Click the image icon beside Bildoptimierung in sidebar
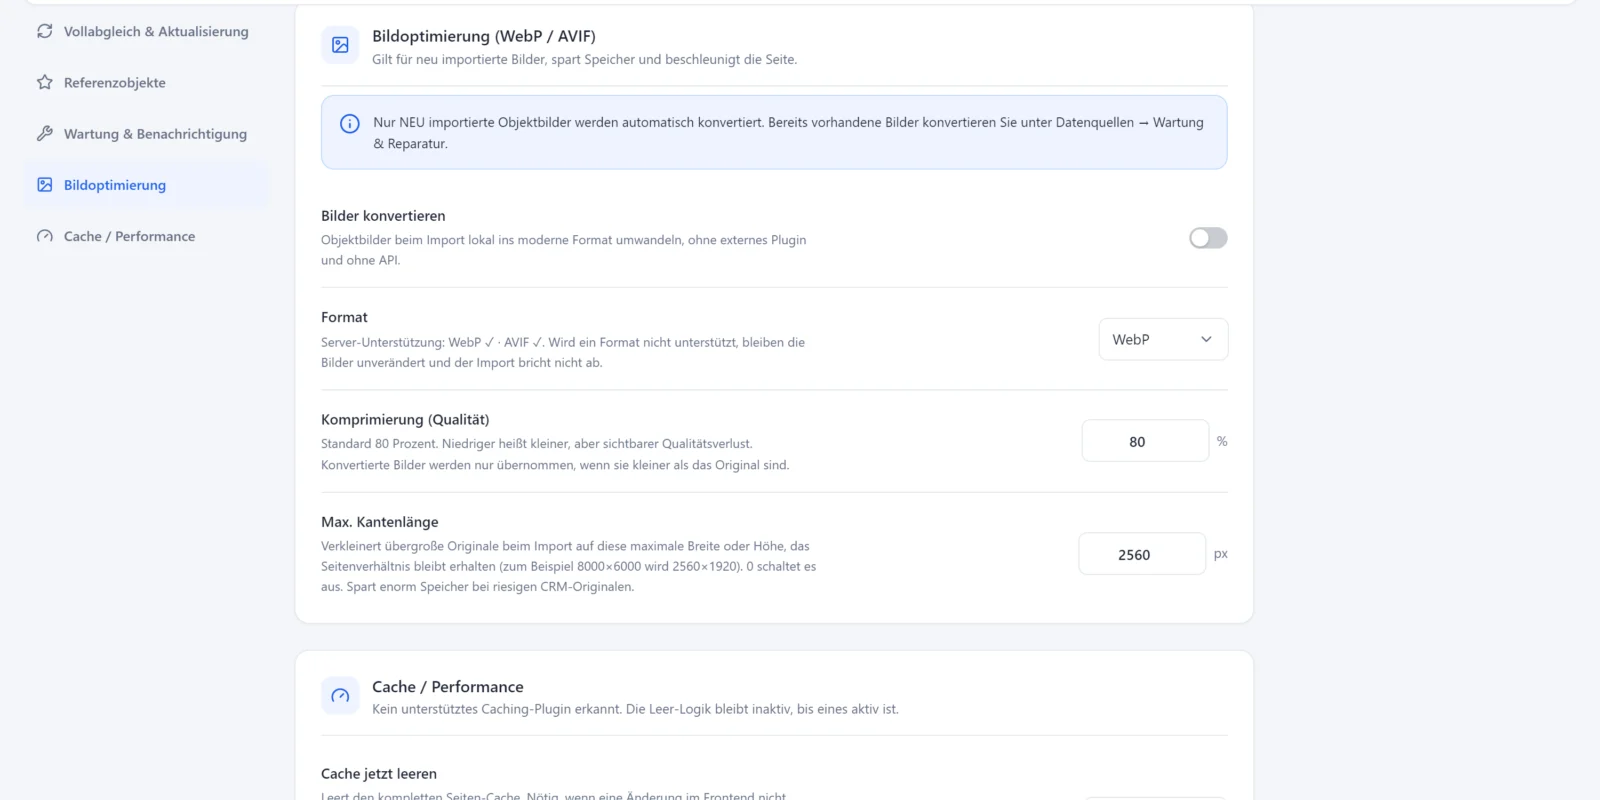 coord(44,185)
